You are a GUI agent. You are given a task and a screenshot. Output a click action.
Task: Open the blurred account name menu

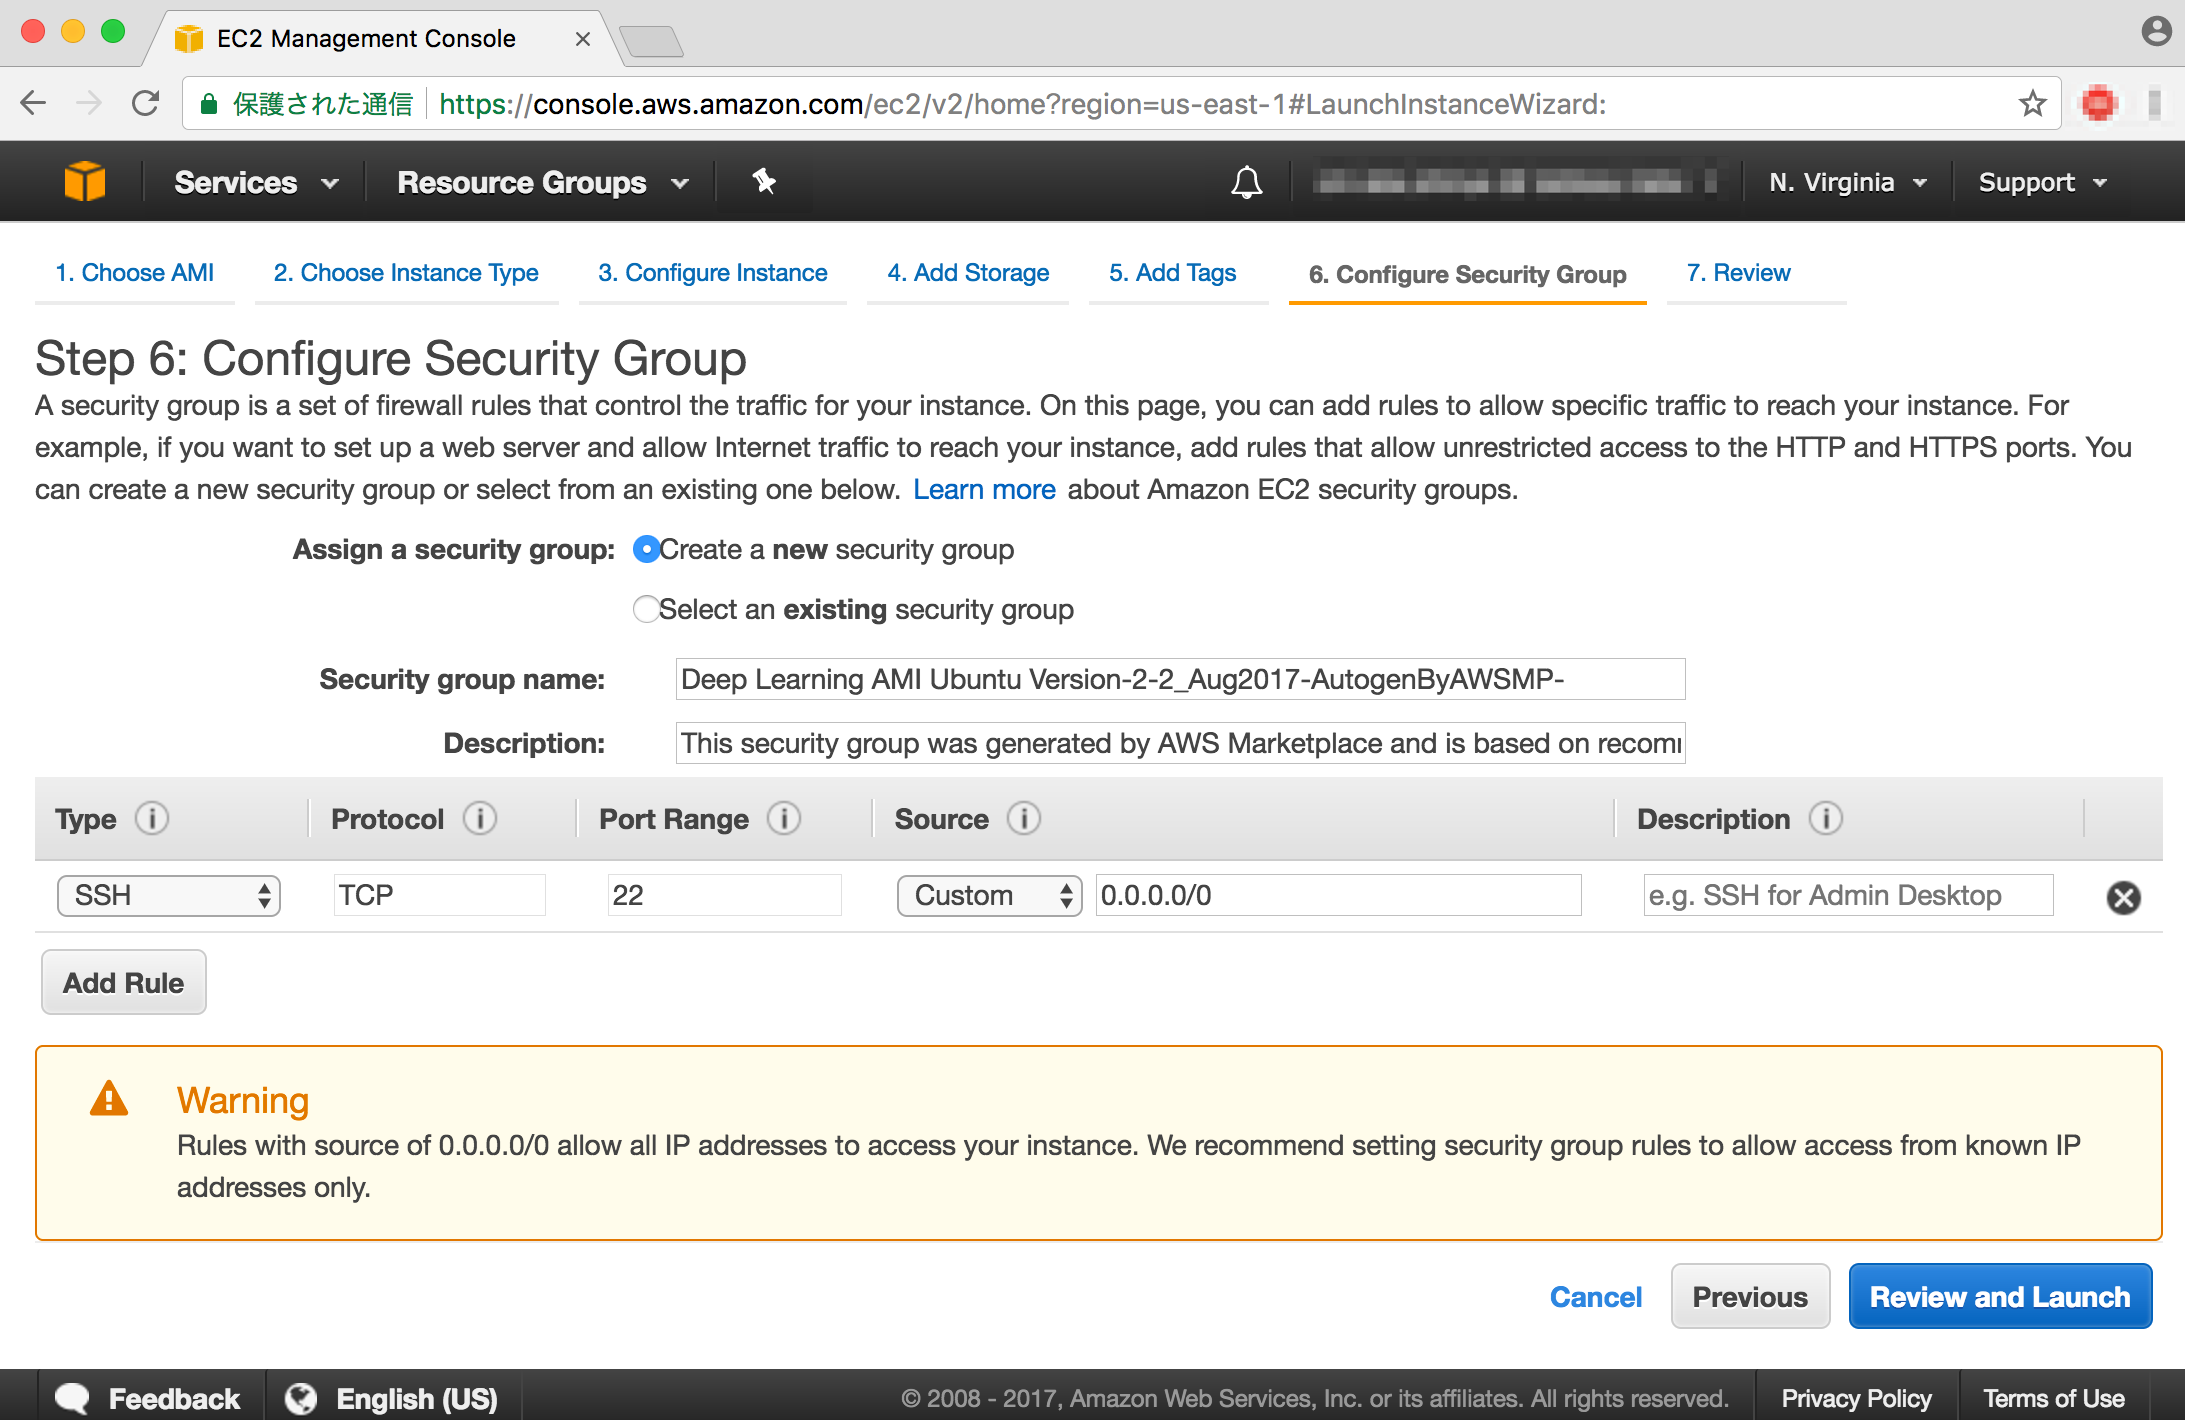coord(1516,182)
